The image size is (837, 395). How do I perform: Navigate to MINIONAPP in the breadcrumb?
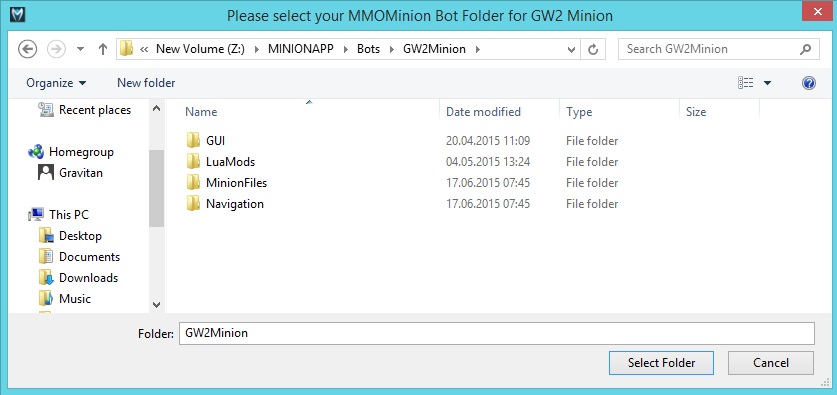[301, 49]
